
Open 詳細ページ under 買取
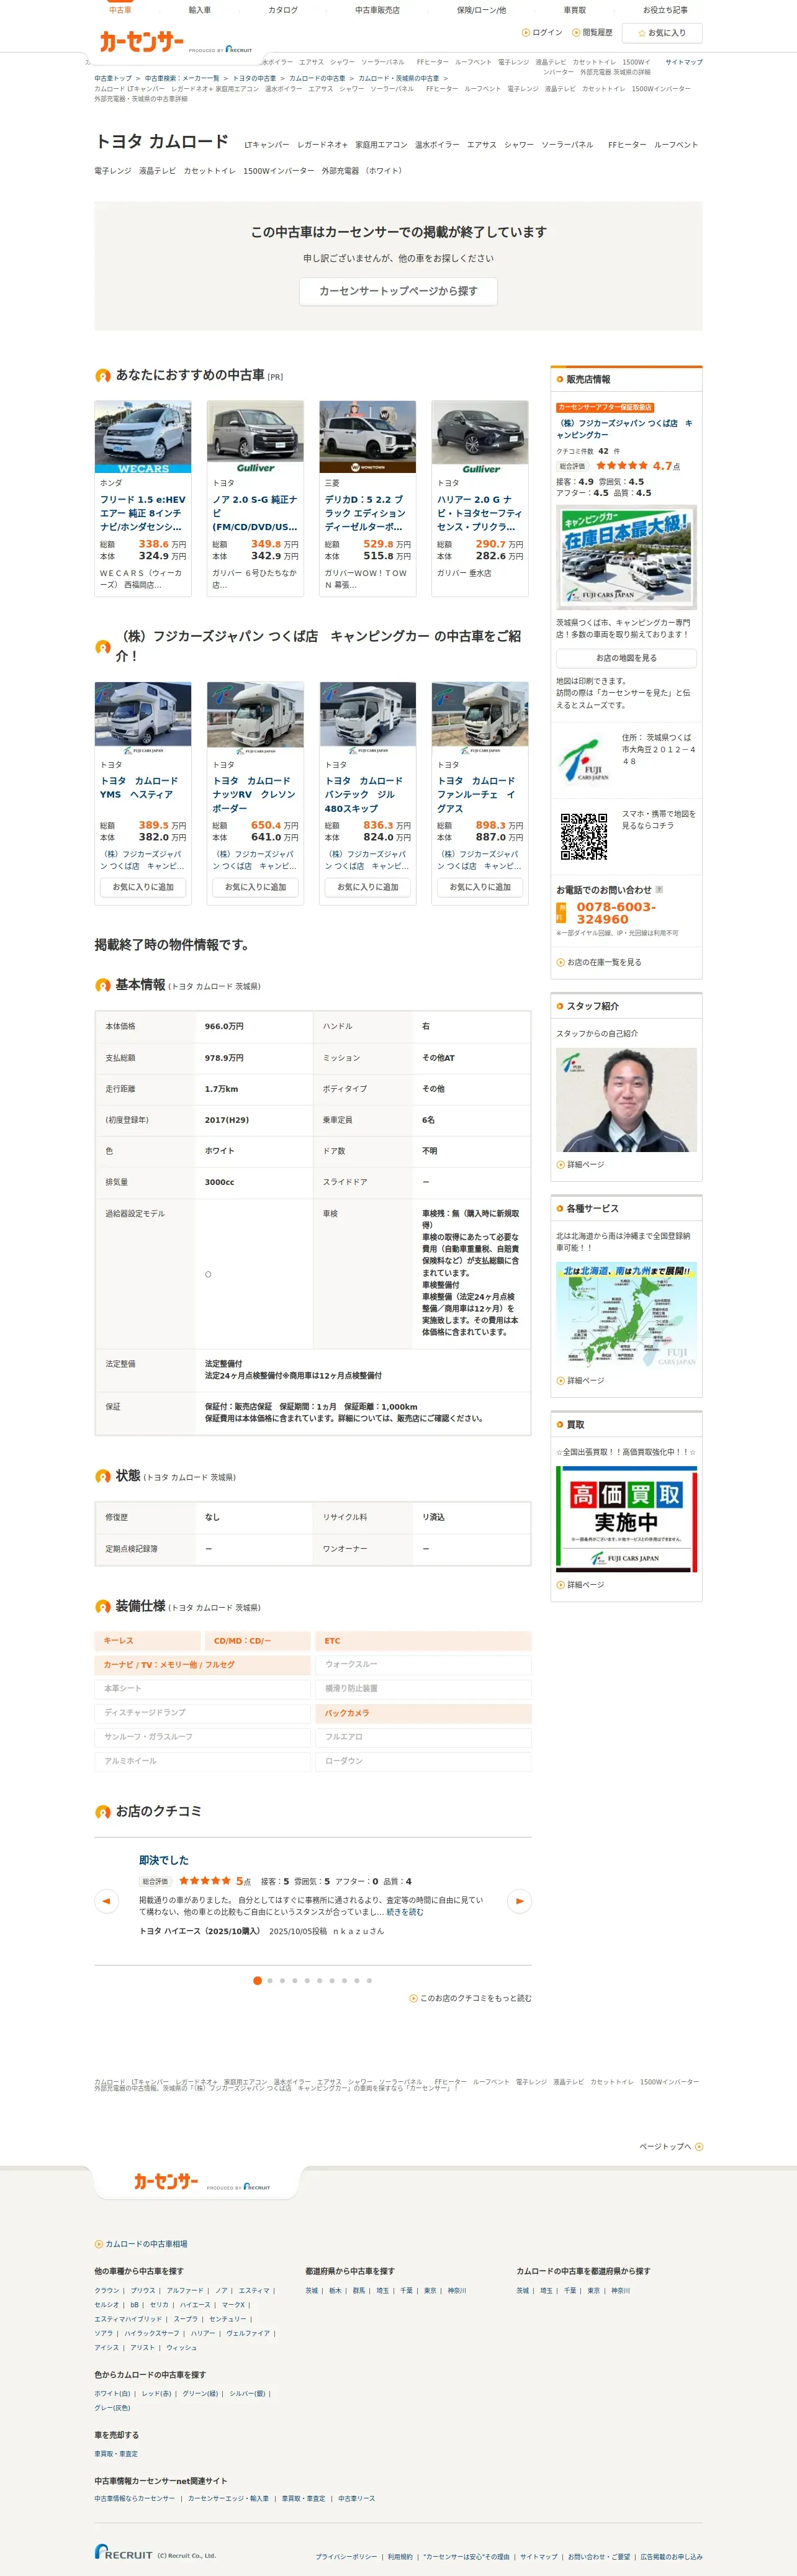pos(585,1585)
